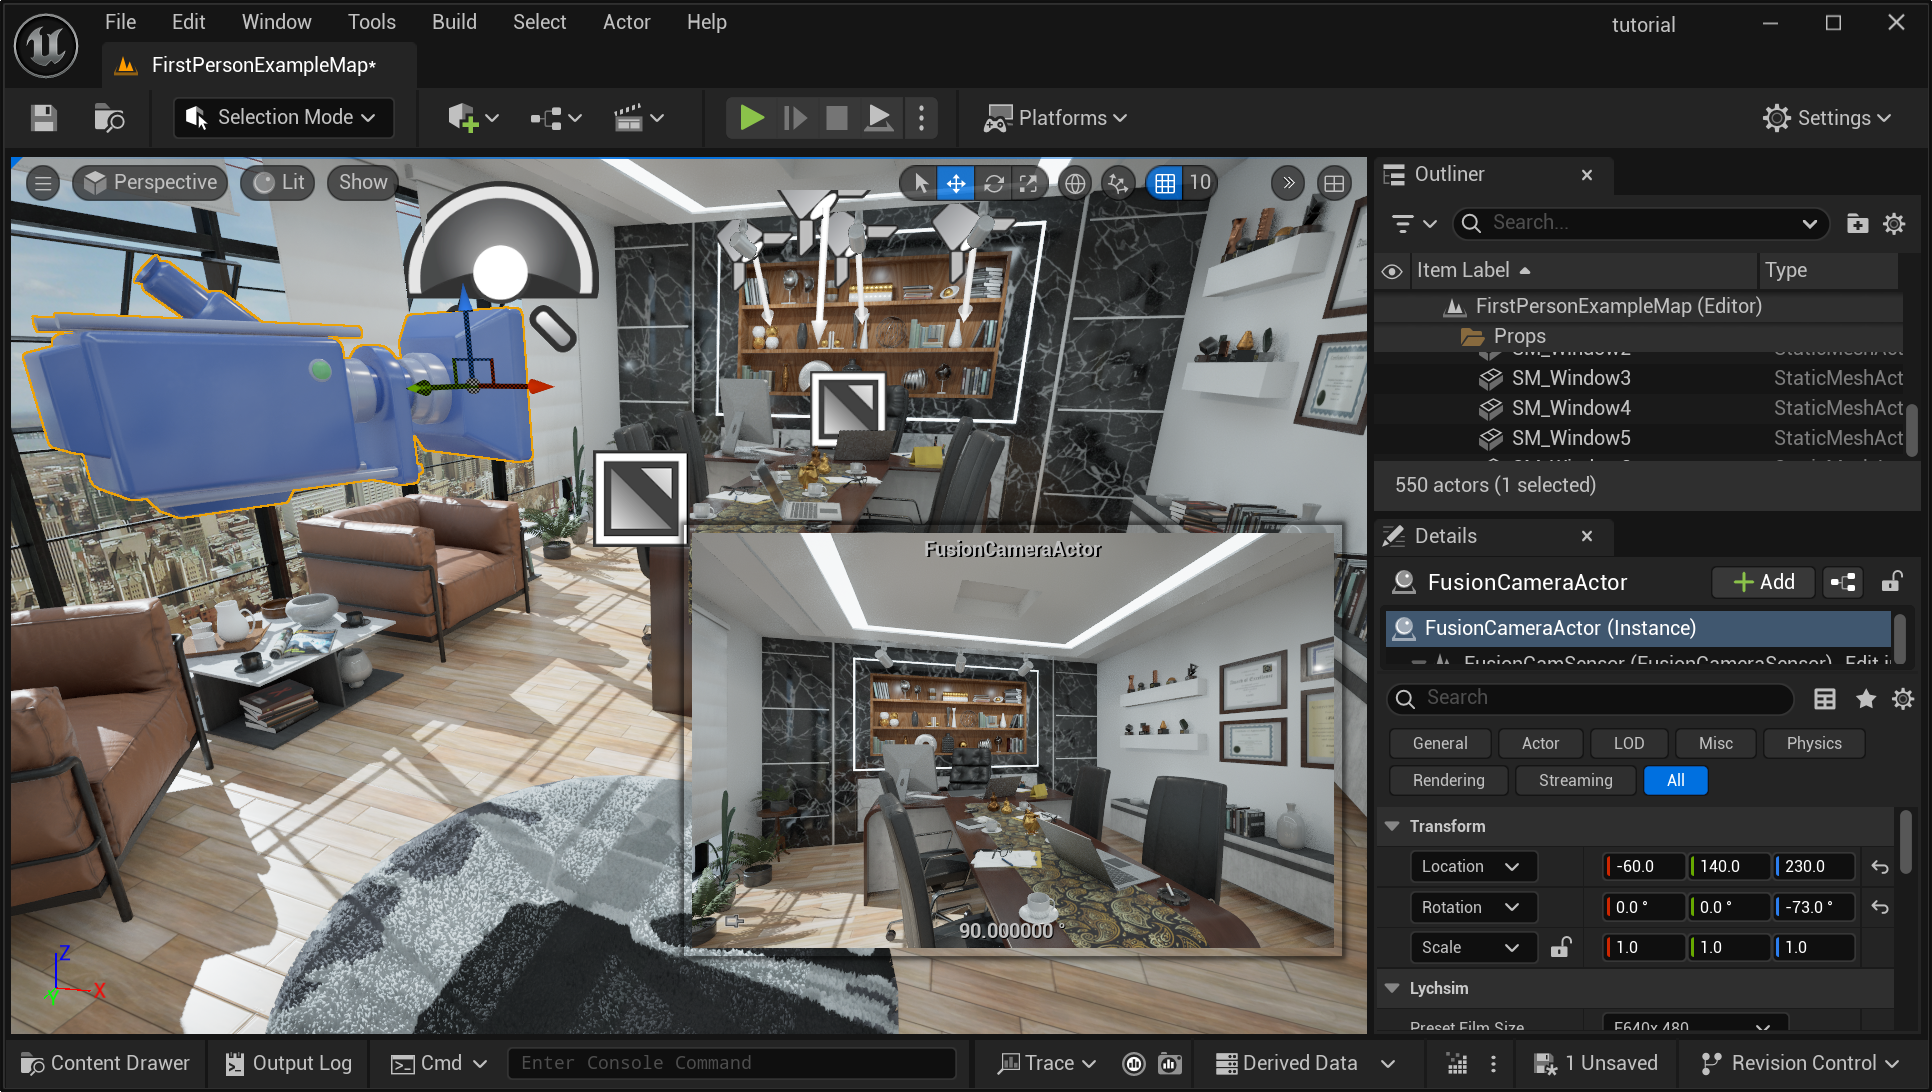
Task: Close the Details panel tab
Action: click(1587, 537)
